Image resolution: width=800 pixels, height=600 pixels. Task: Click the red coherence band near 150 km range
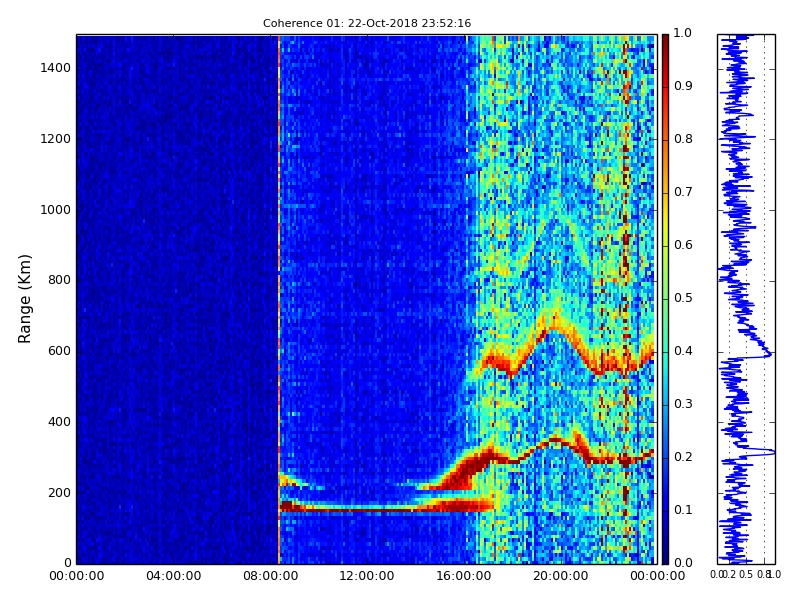pyautogui.click(x=388, y=507)
